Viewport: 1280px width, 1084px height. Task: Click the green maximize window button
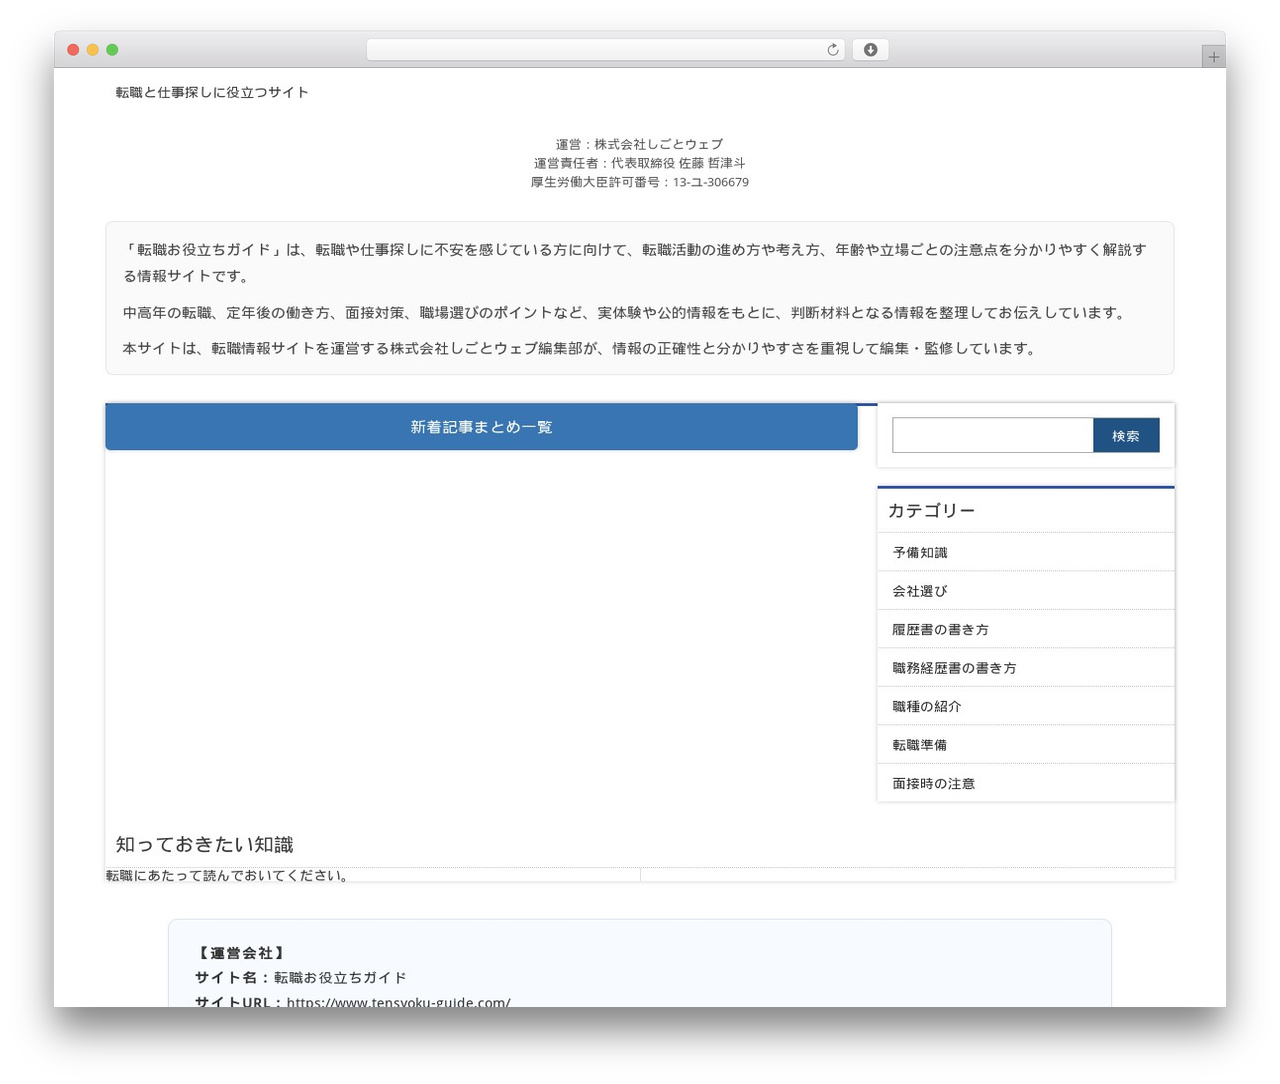click(x=112, y=50)
